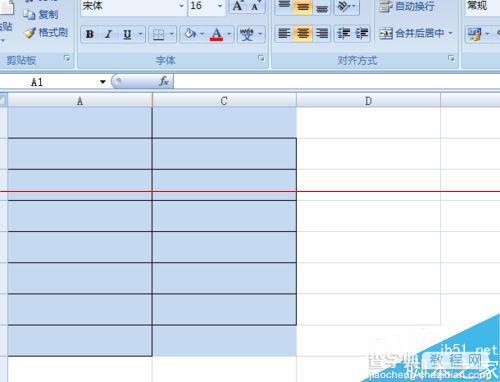This screenshot has width=500, height=382.
Task: Open Name Box dropdown arrow
Action: pos(103,82)
